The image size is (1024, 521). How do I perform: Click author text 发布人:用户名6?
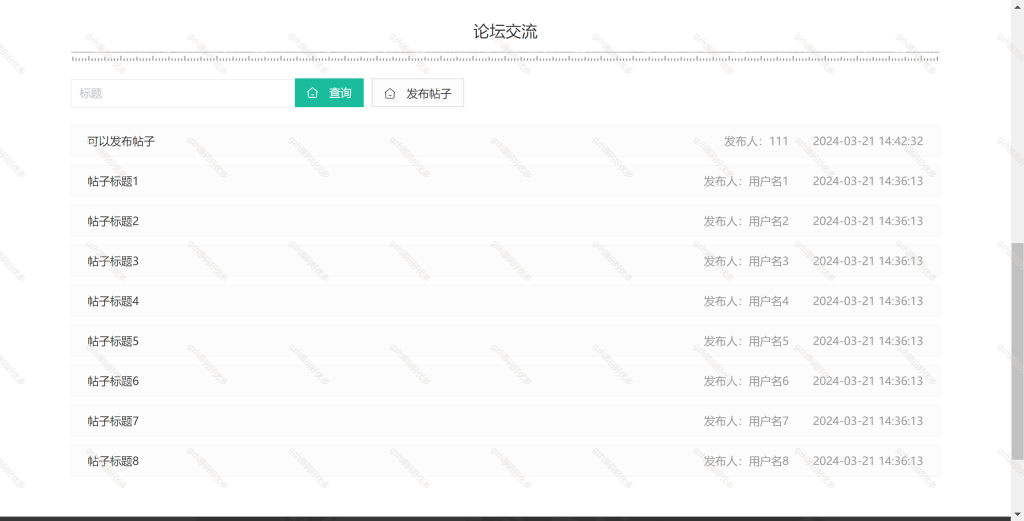point(746,381)
